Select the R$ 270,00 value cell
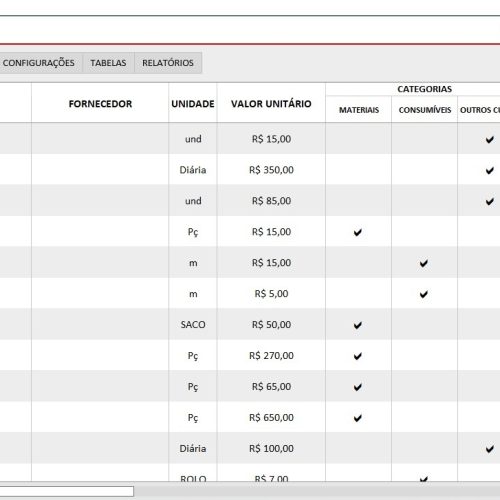Screen dimensions: 500x500 pyautogui.click(x=271, y=356)
